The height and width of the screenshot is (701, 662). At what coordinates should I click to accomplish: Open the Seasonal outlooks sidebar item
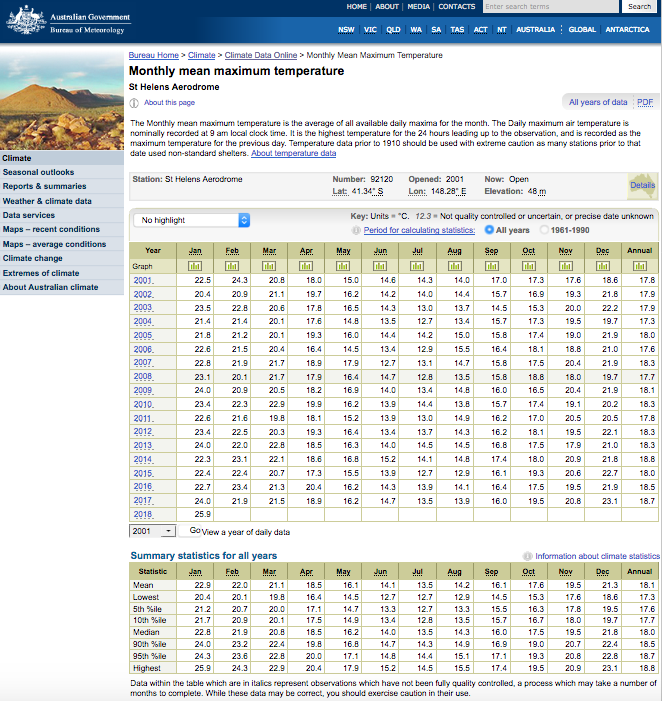38,172
